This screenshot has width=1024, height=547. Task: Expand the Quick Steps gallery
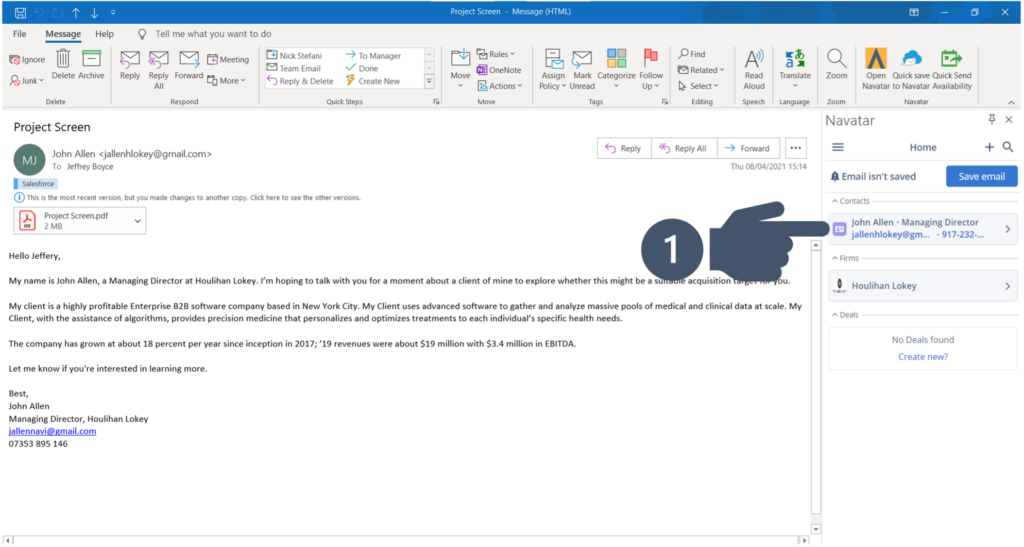[x=429, y=82]
